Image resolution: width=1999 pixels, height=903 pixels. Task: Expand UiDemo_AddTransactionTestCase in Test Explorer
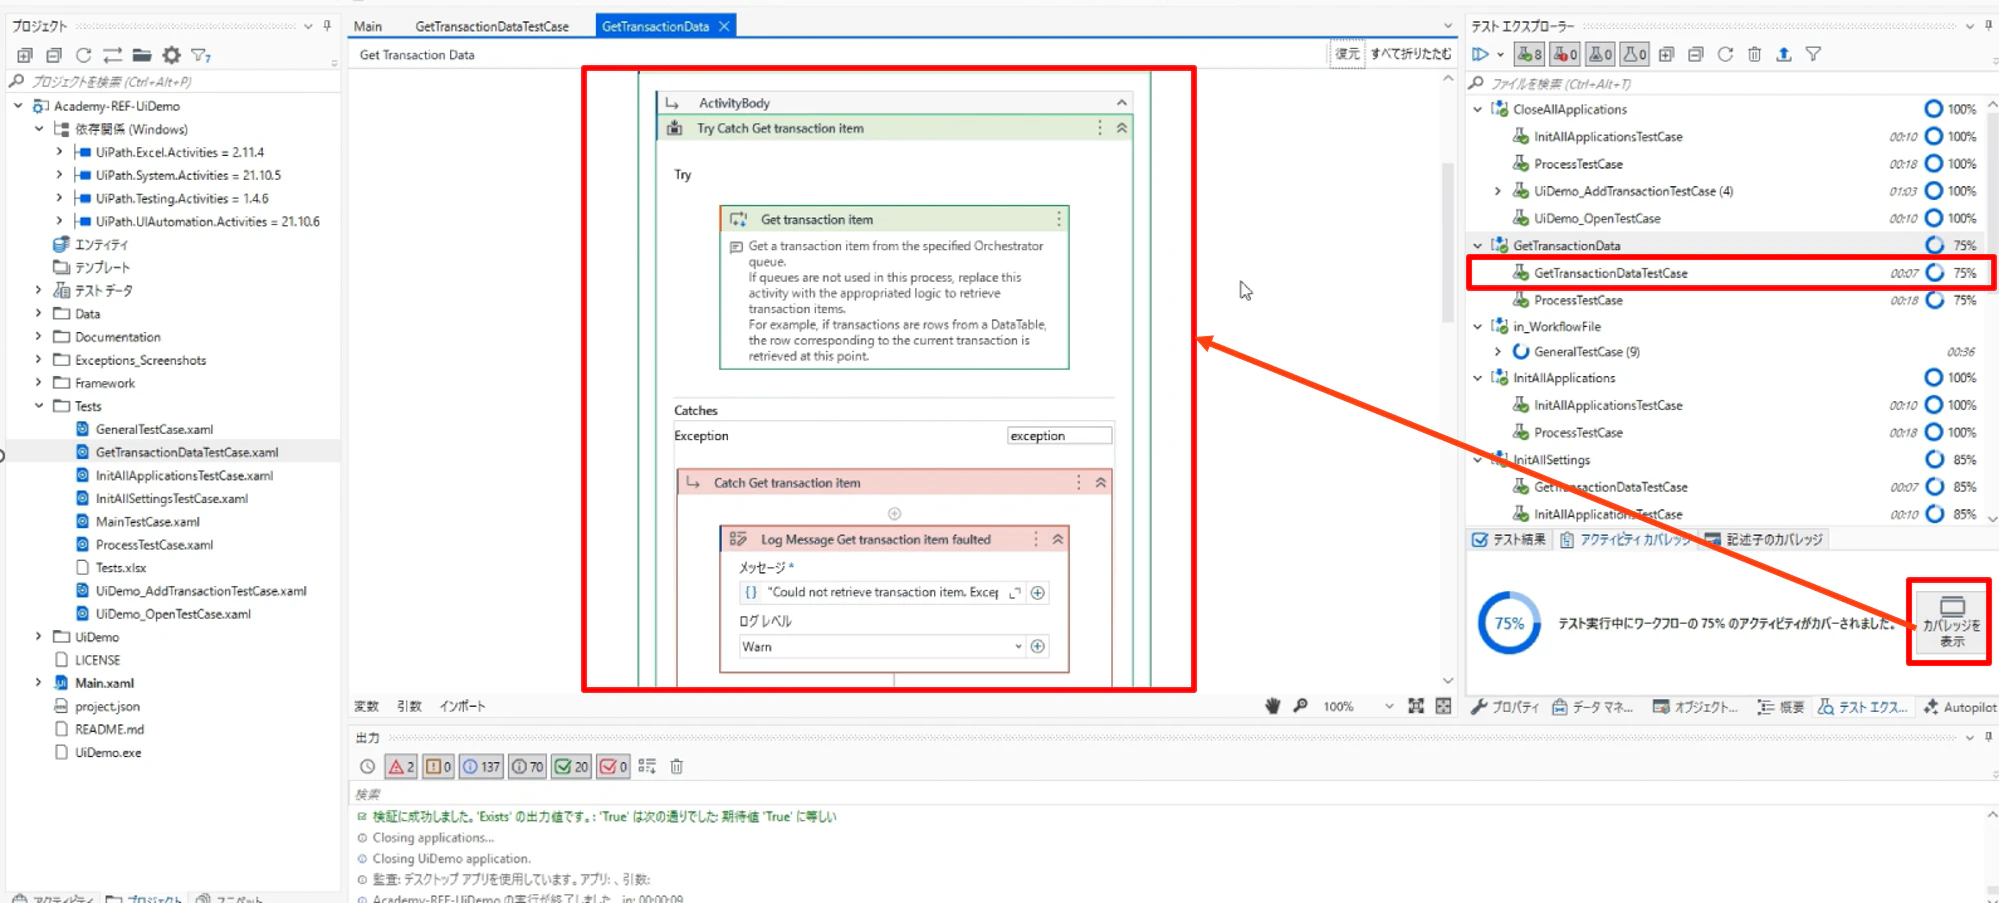tap(1498, 191)
